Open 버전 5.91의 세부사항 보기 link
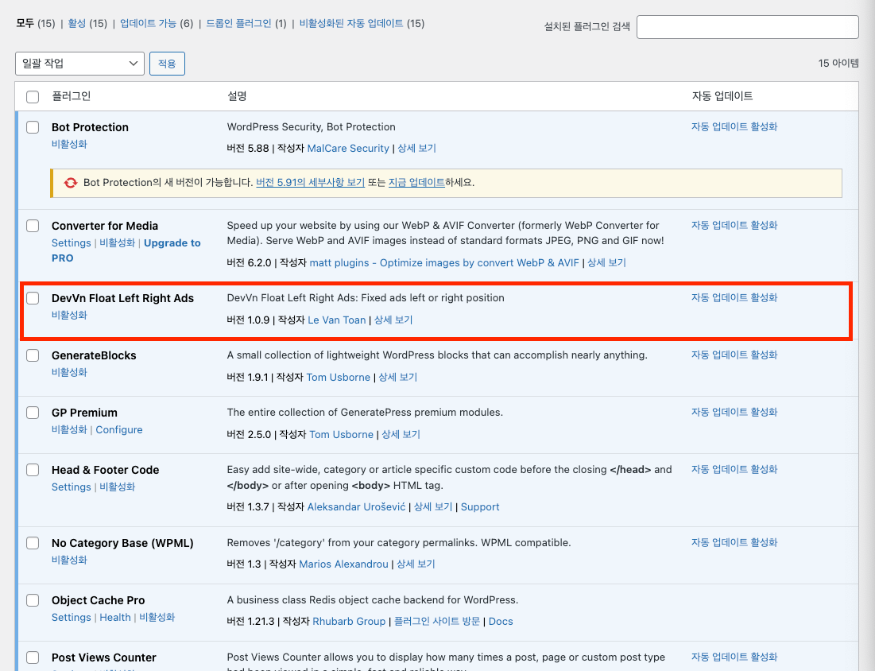 tap(310, 183)
